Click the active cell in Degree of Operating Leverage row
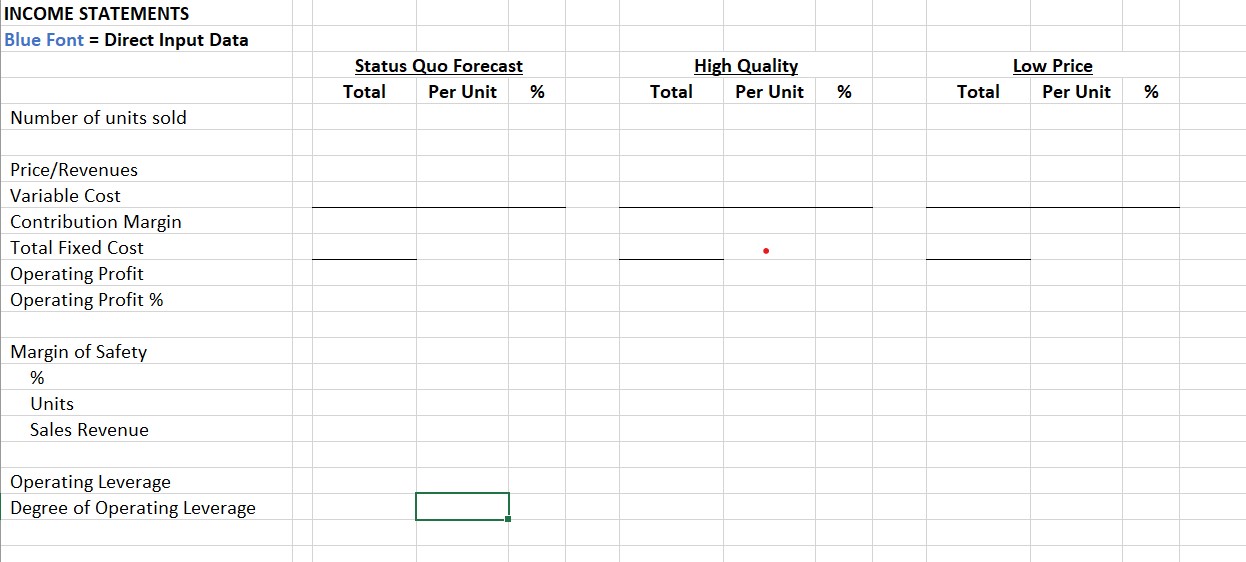The image size is (1246, 562). tap(462, 507)
